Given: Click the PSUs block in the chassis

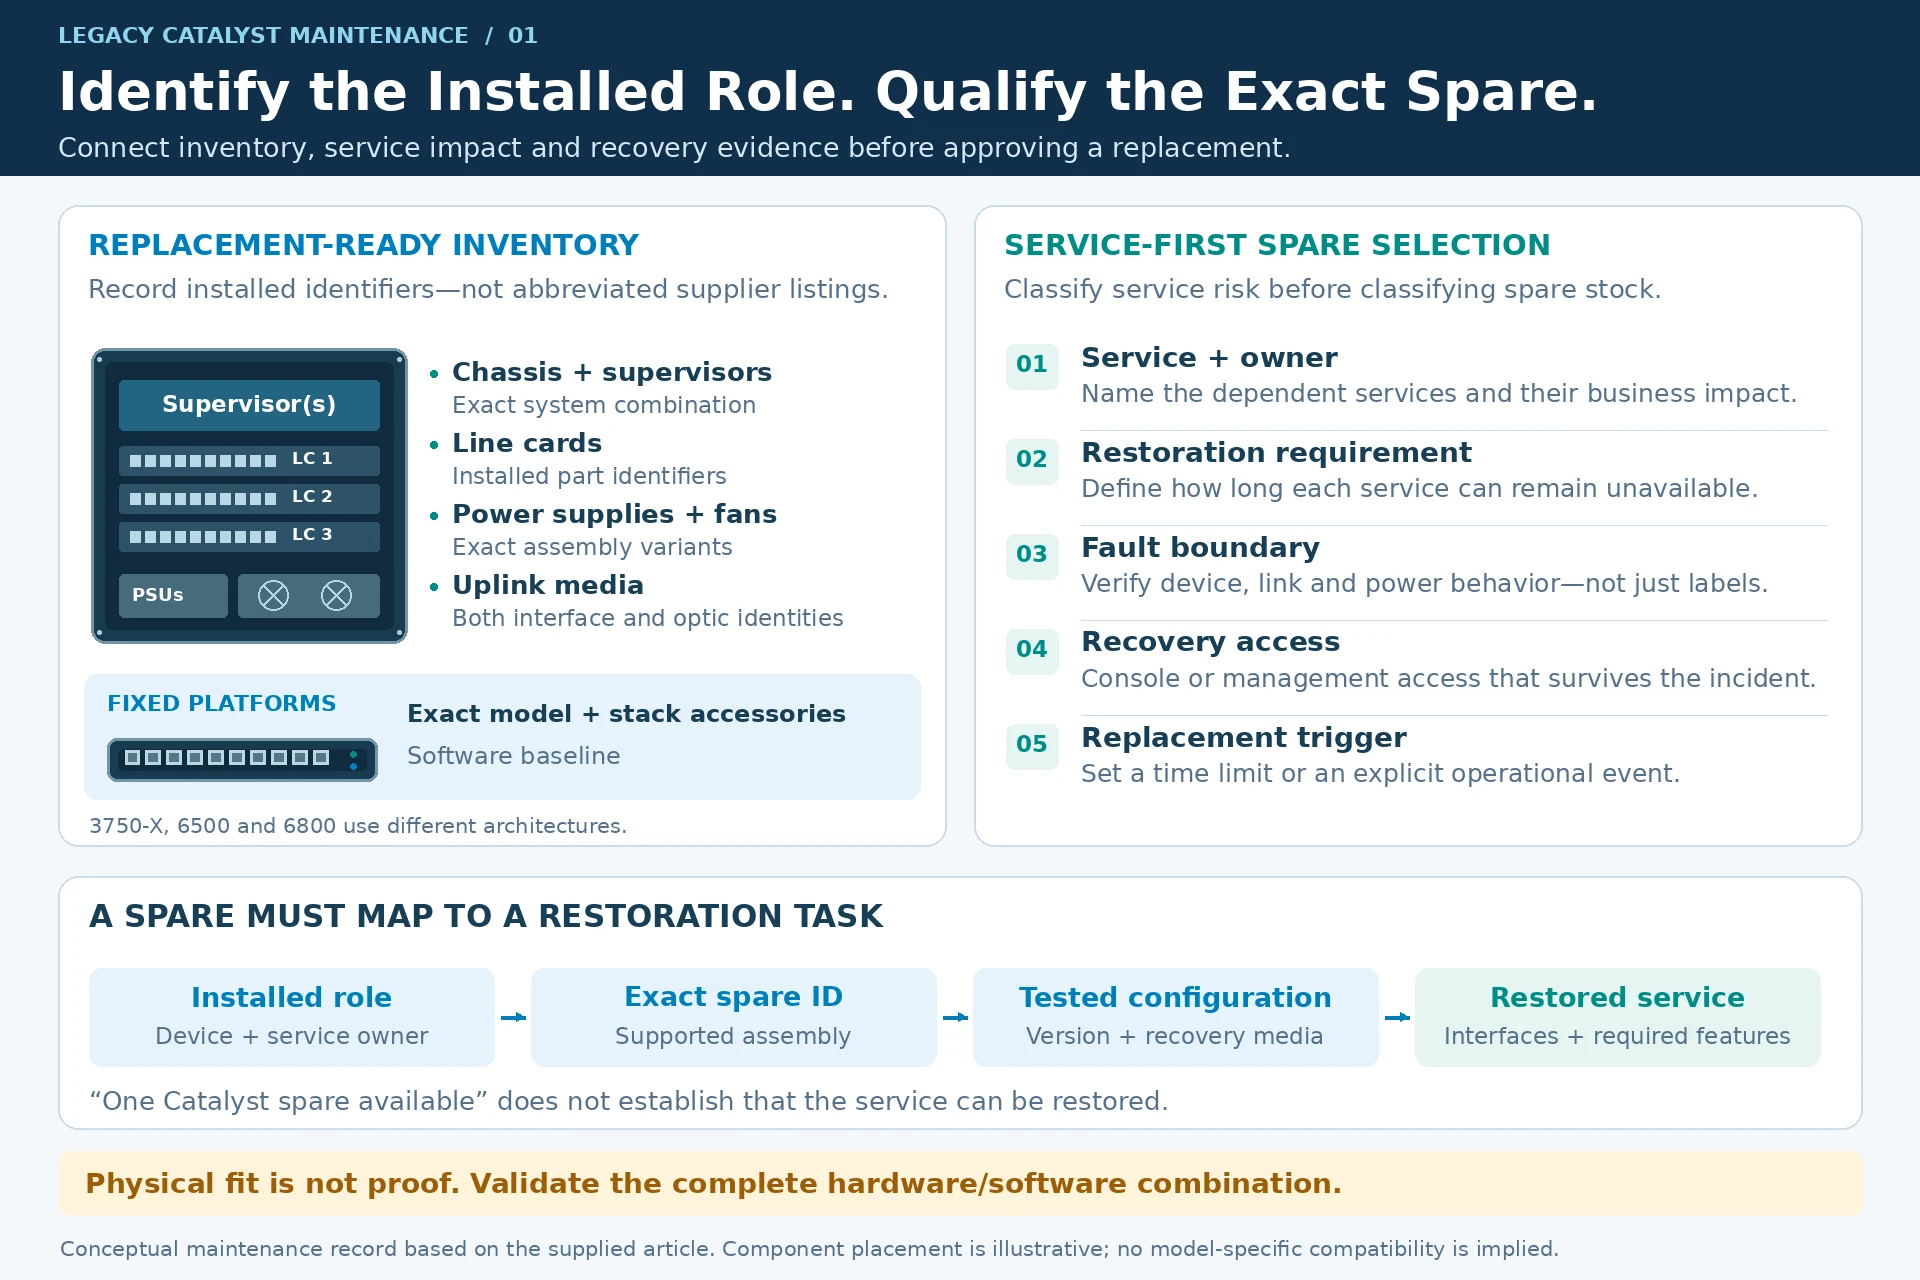Looking at the screenshot, I should (173, 595).
